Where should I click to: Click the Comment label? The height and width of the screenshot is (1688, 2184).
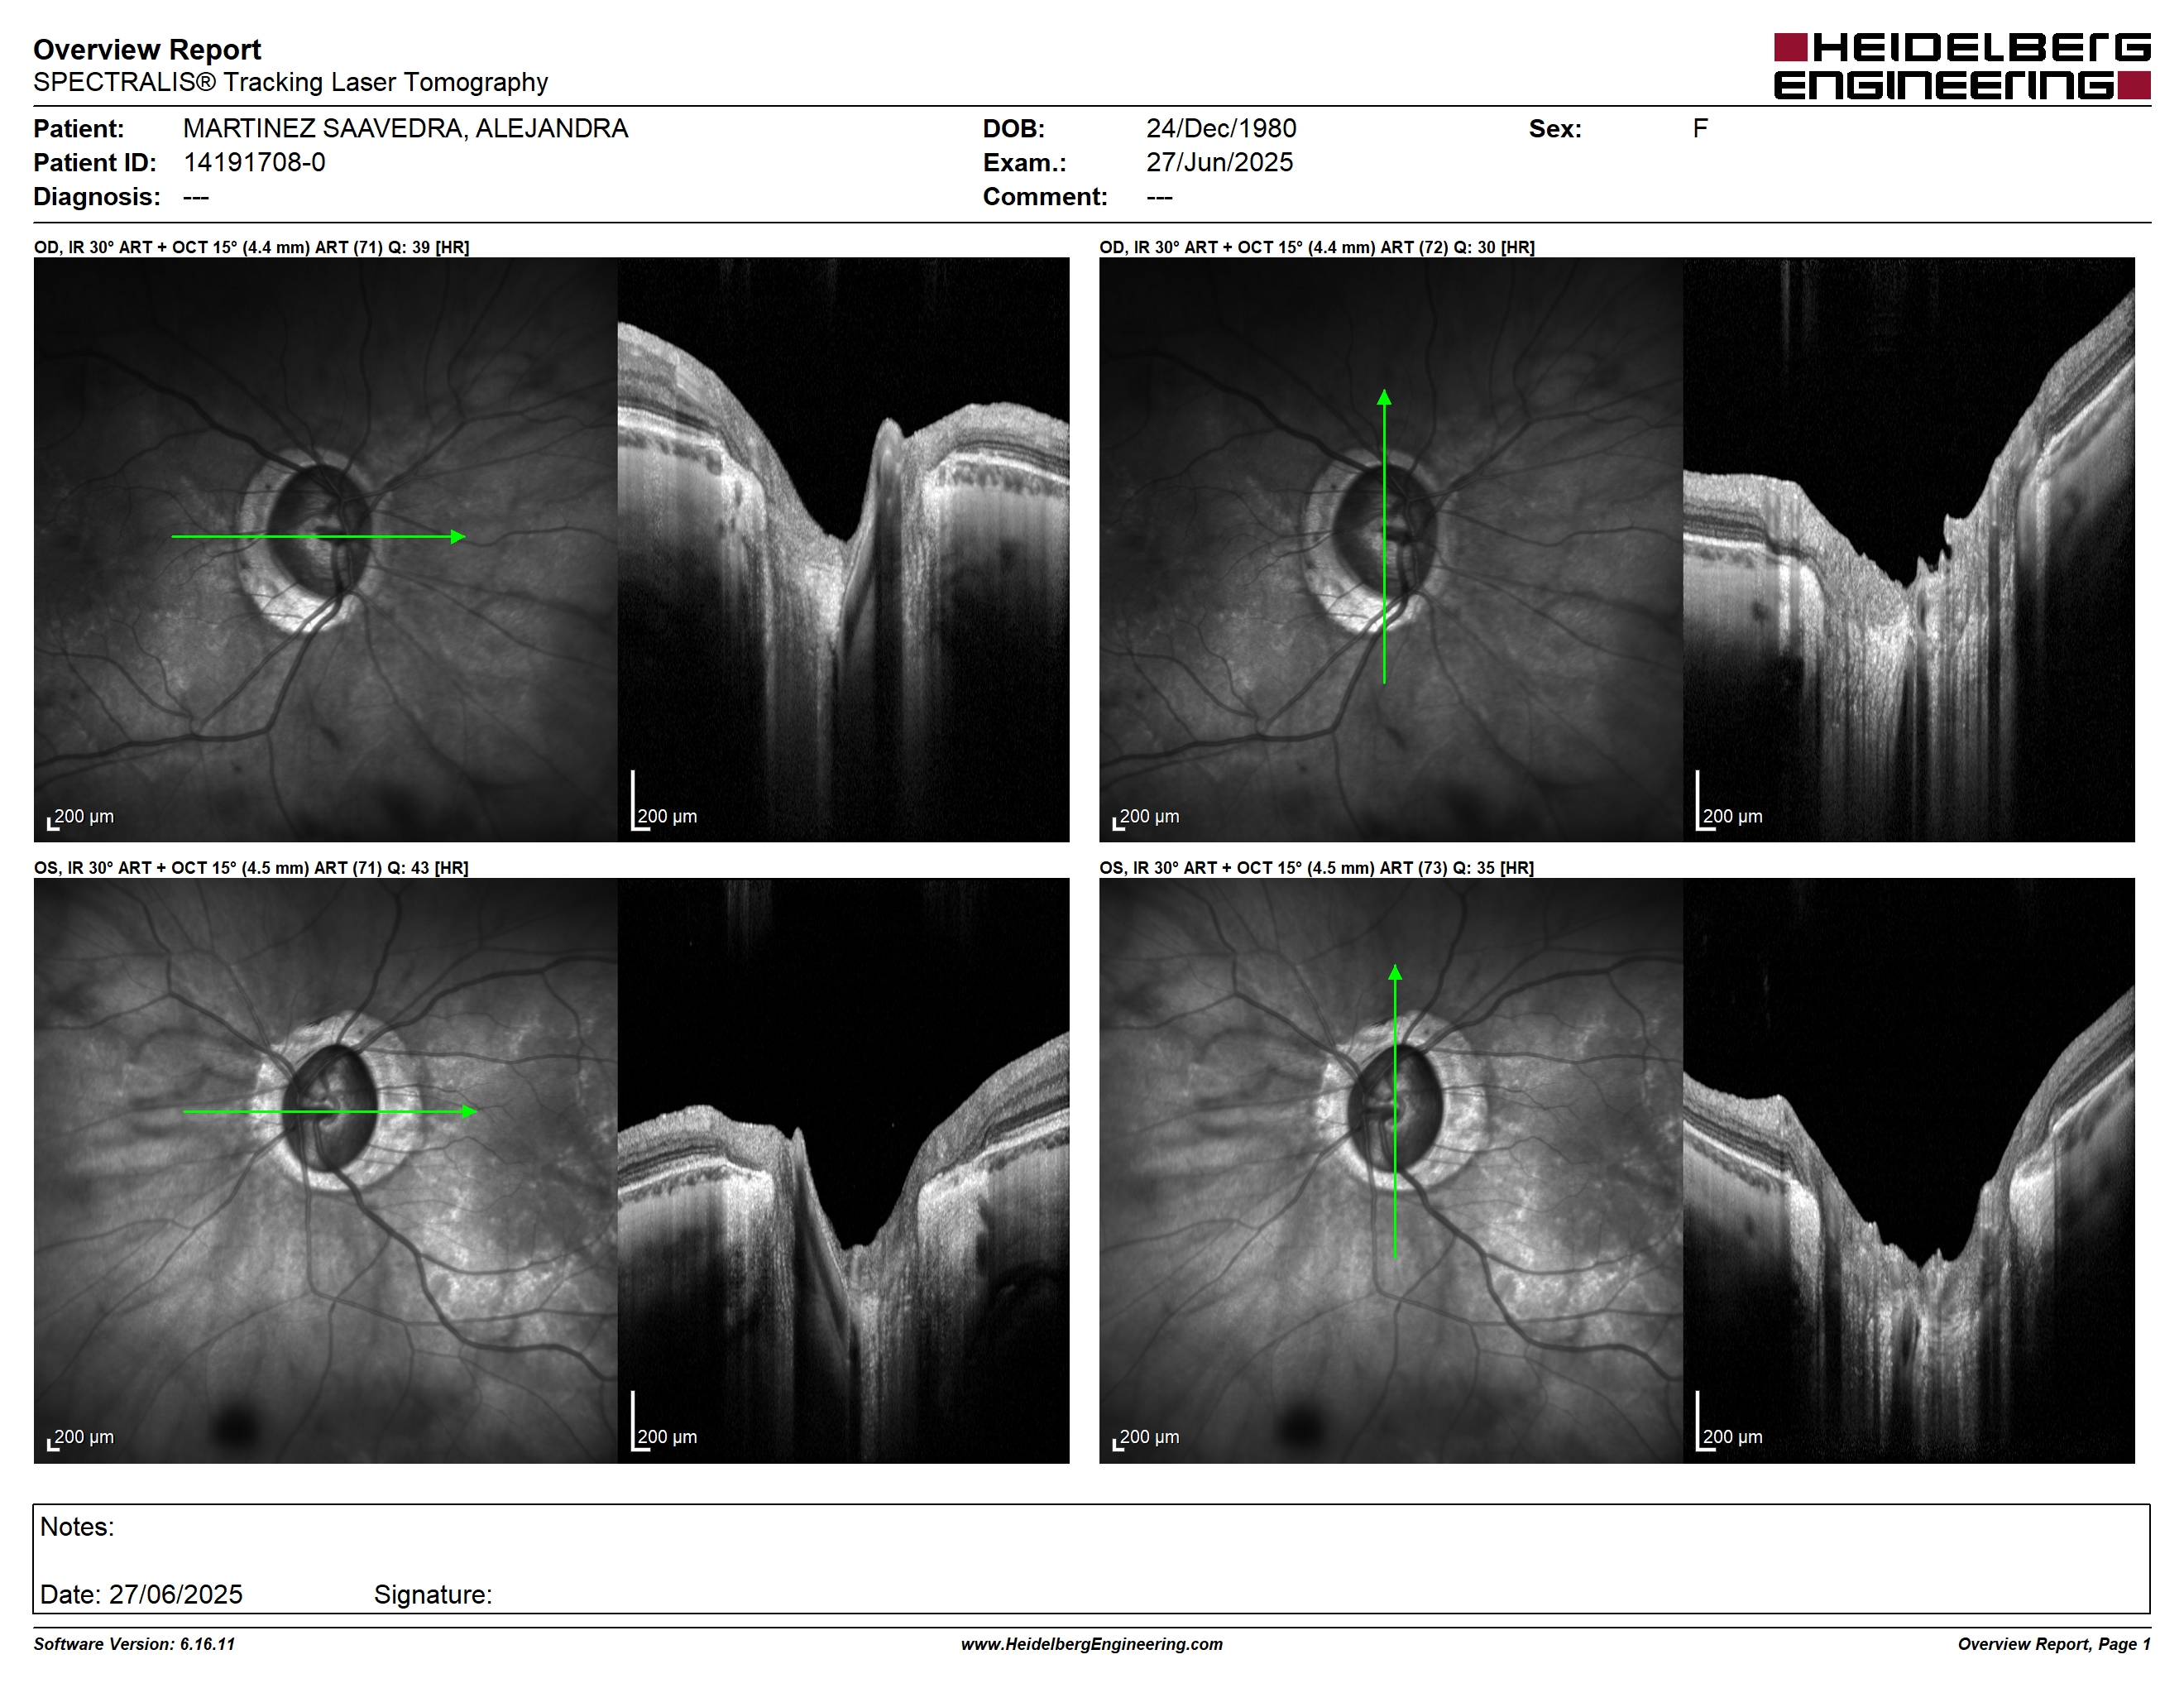(x=1045, y=196)
